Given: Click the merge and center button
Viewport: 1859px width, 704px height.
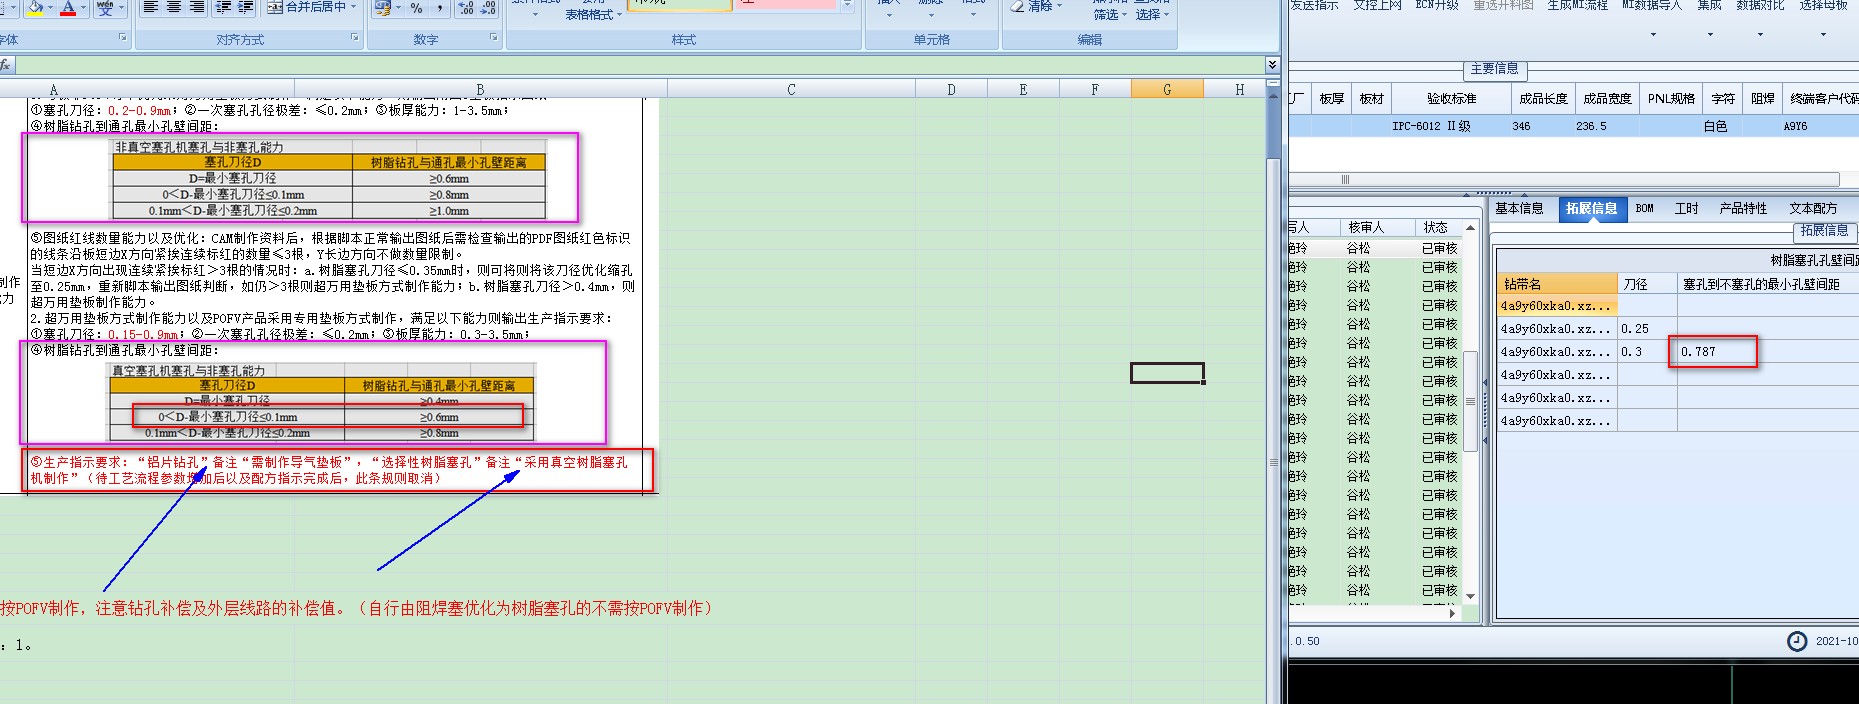Looking at the screenshot, I should (307, 7).
